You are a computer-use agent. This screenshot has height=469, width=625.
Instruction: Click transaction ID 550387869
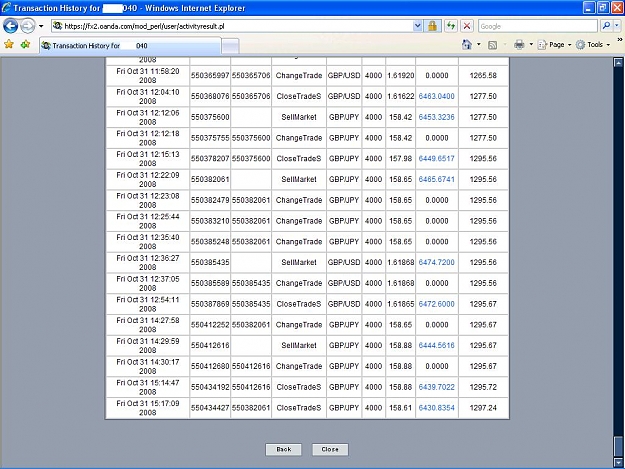click(x=210, y=304)
